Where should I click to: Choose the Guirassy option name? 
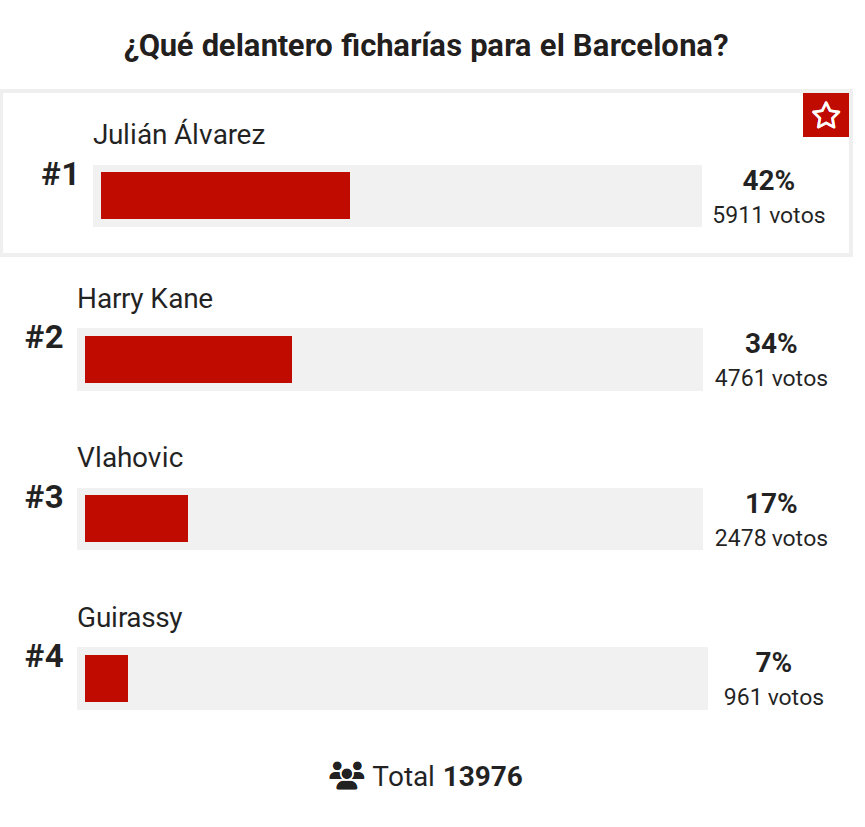point(130,618)
